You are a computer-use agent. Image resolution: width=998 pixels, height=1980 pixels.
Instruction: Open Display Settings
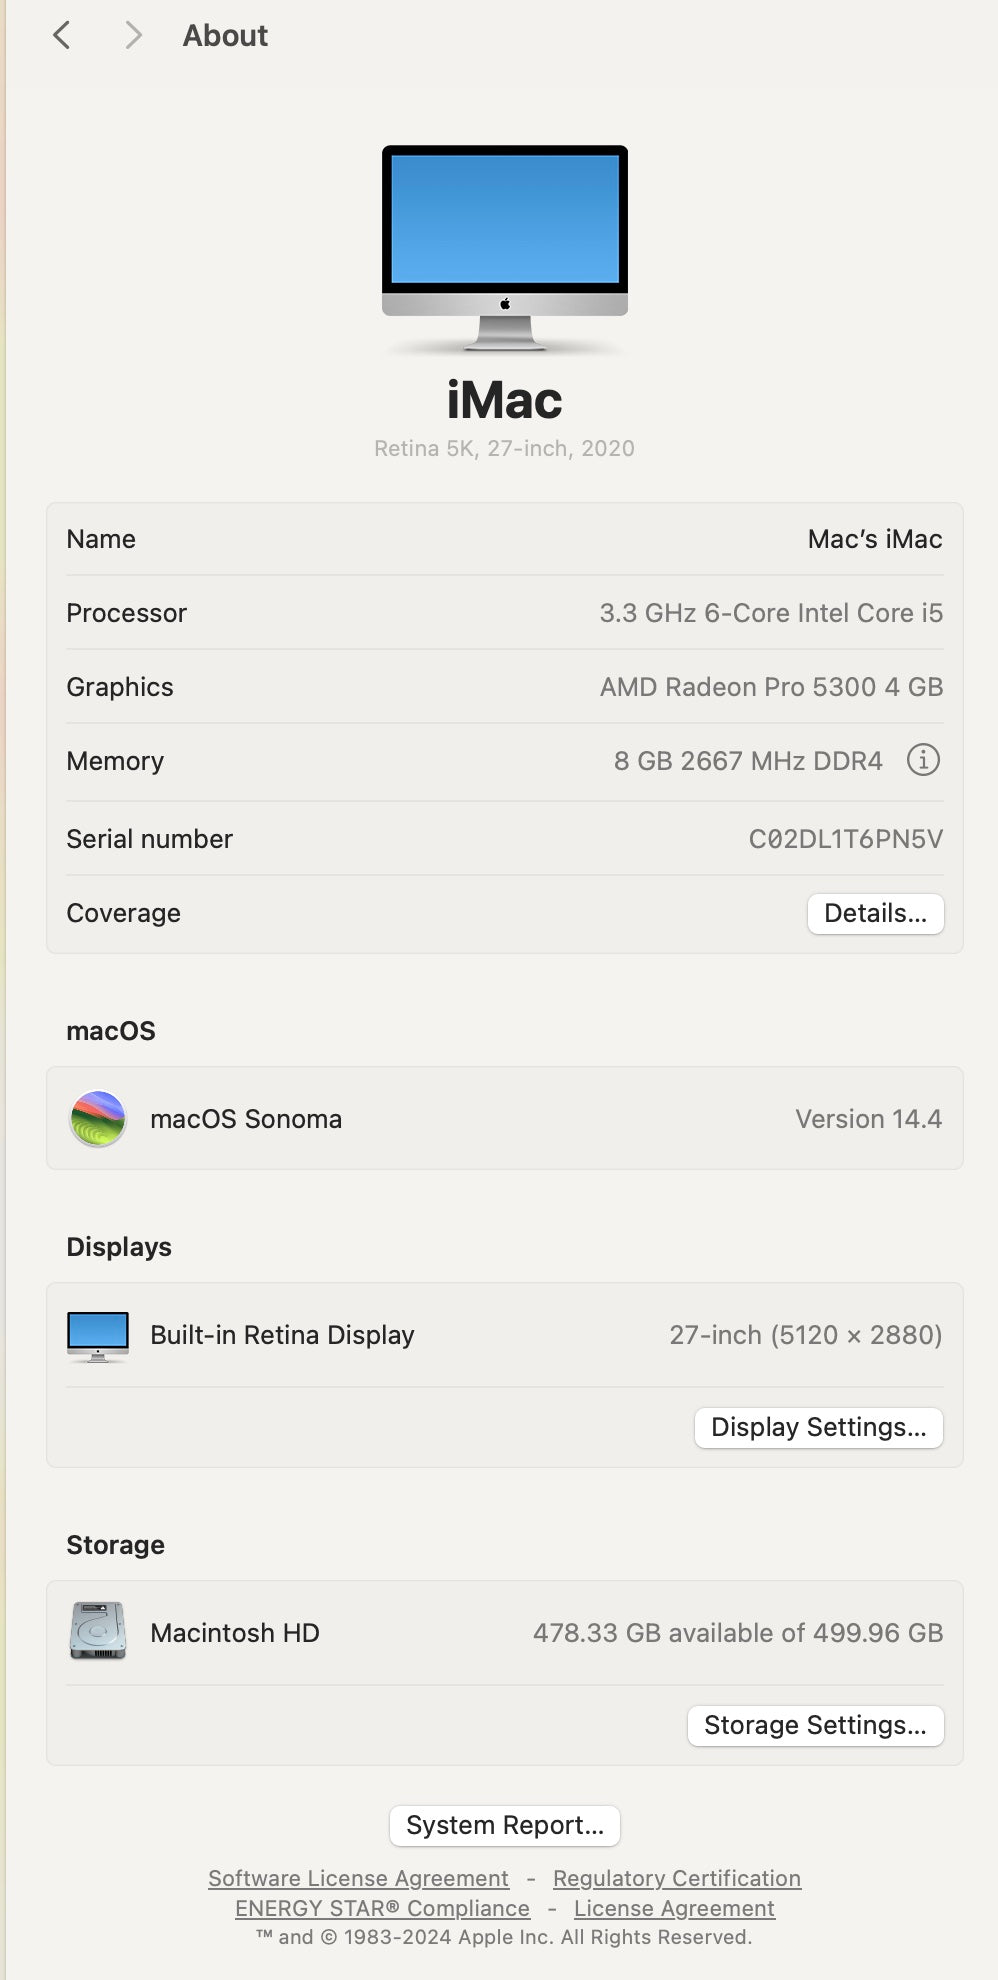coord(818,1427)
